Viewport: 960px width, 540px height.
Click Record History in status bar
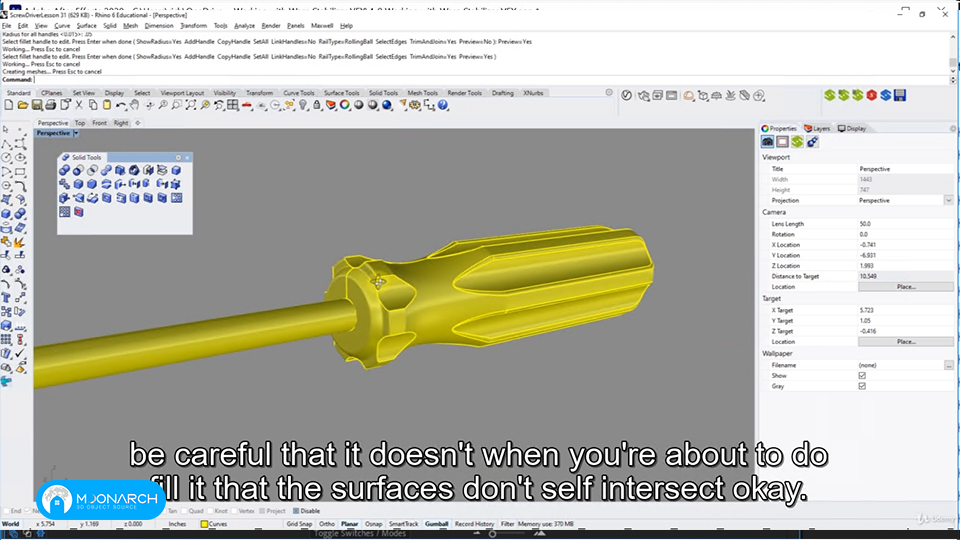474,524
